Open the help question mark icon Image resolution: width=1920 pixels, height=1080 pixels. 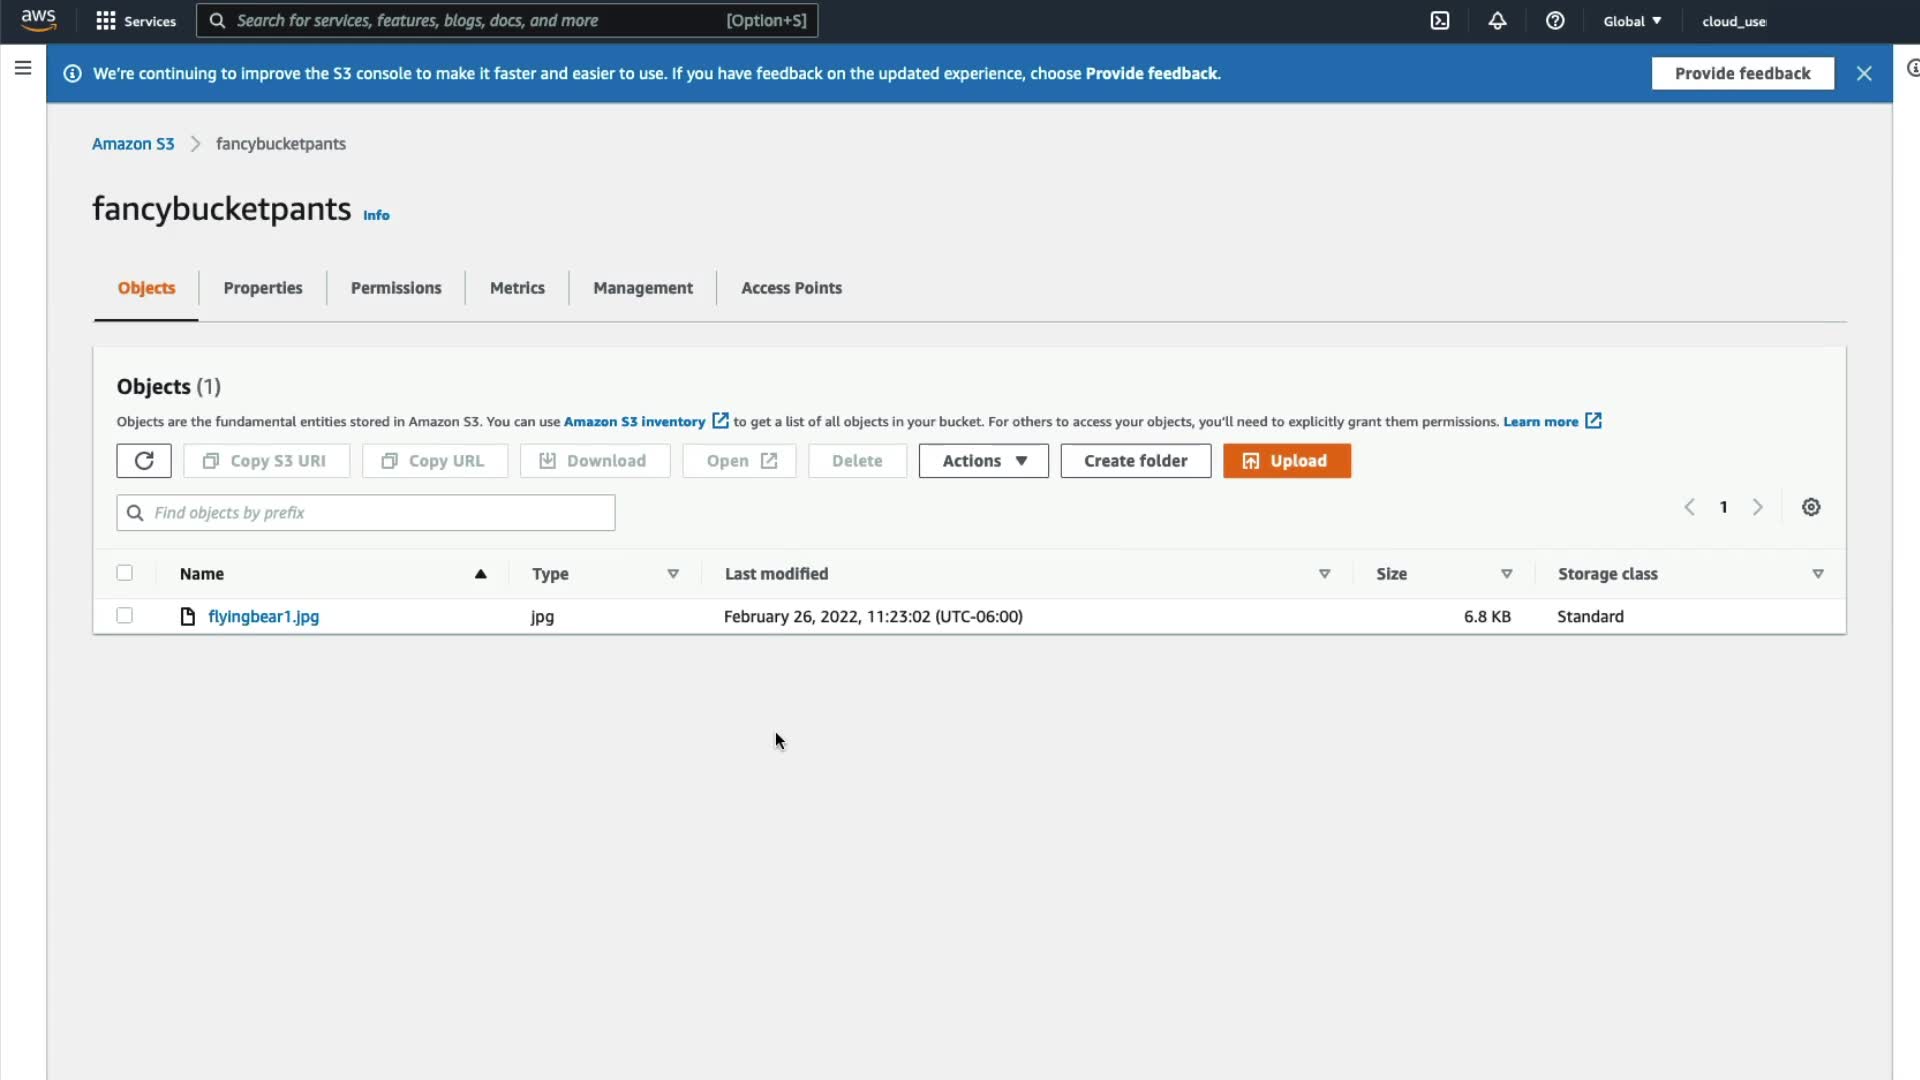click(1555, 21)
